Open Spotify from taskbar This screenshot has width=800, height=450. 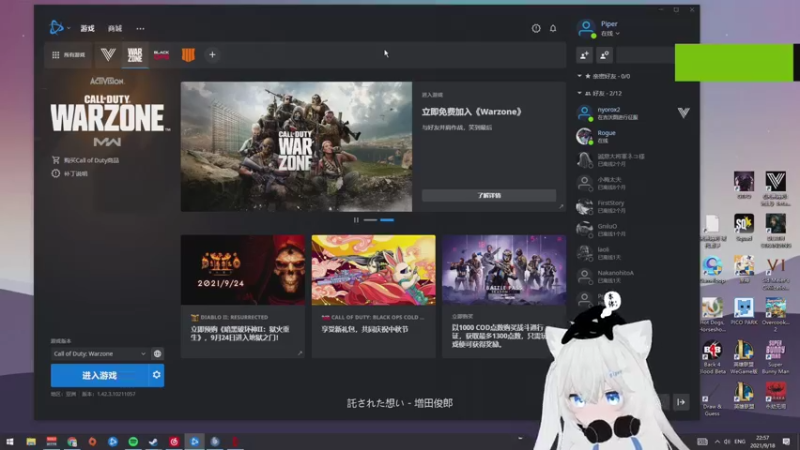133,441
